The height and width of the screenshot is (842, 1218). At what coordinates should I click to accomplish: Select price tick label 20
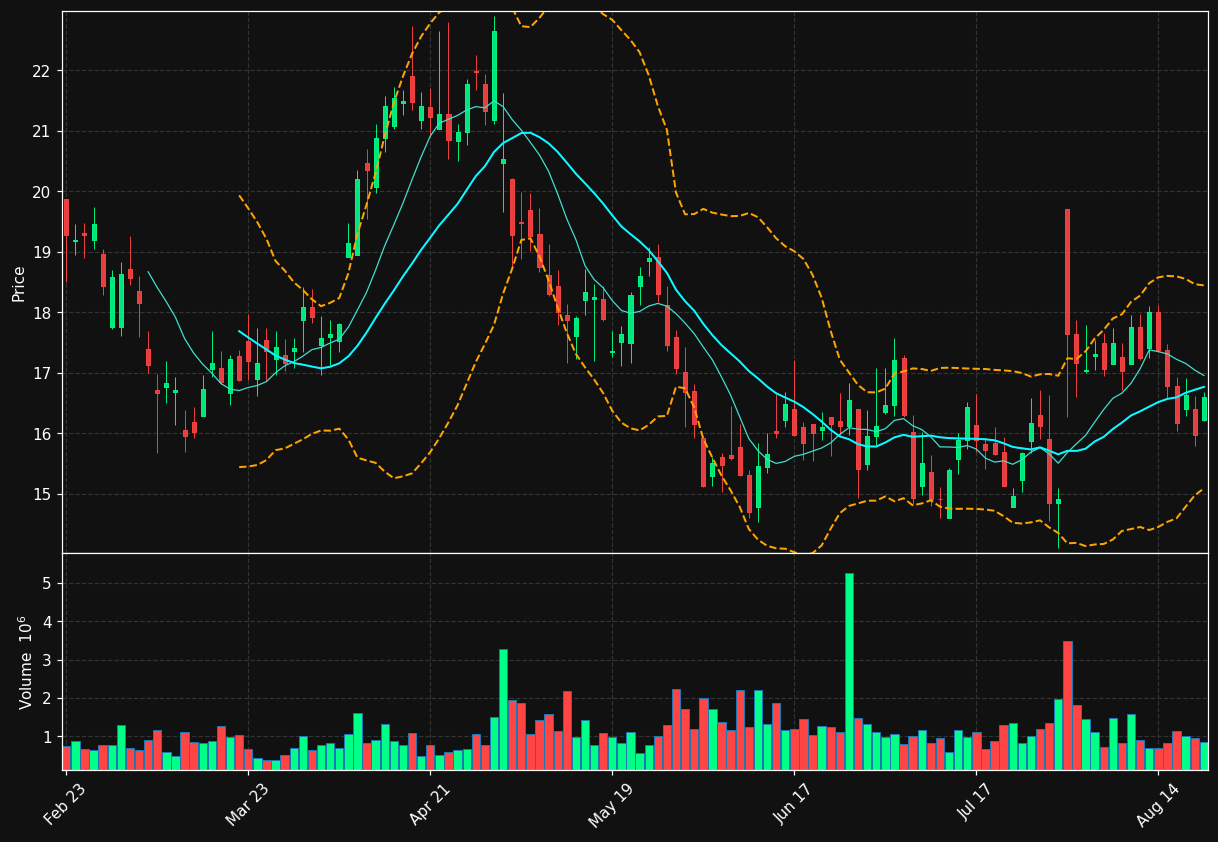[x=41, y=192]
